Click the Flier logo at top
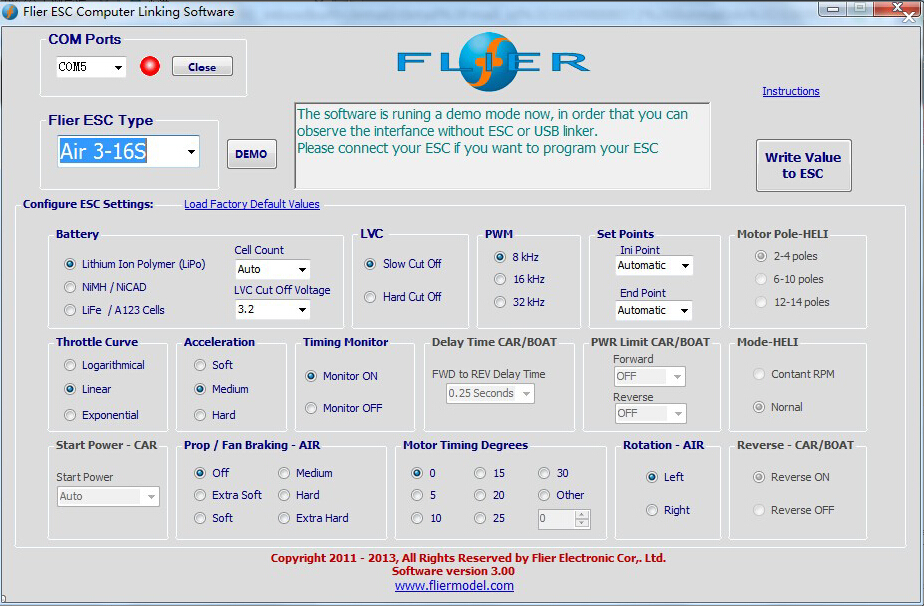Viewport: 924px width, 606px height. click(x=492, y=61)
